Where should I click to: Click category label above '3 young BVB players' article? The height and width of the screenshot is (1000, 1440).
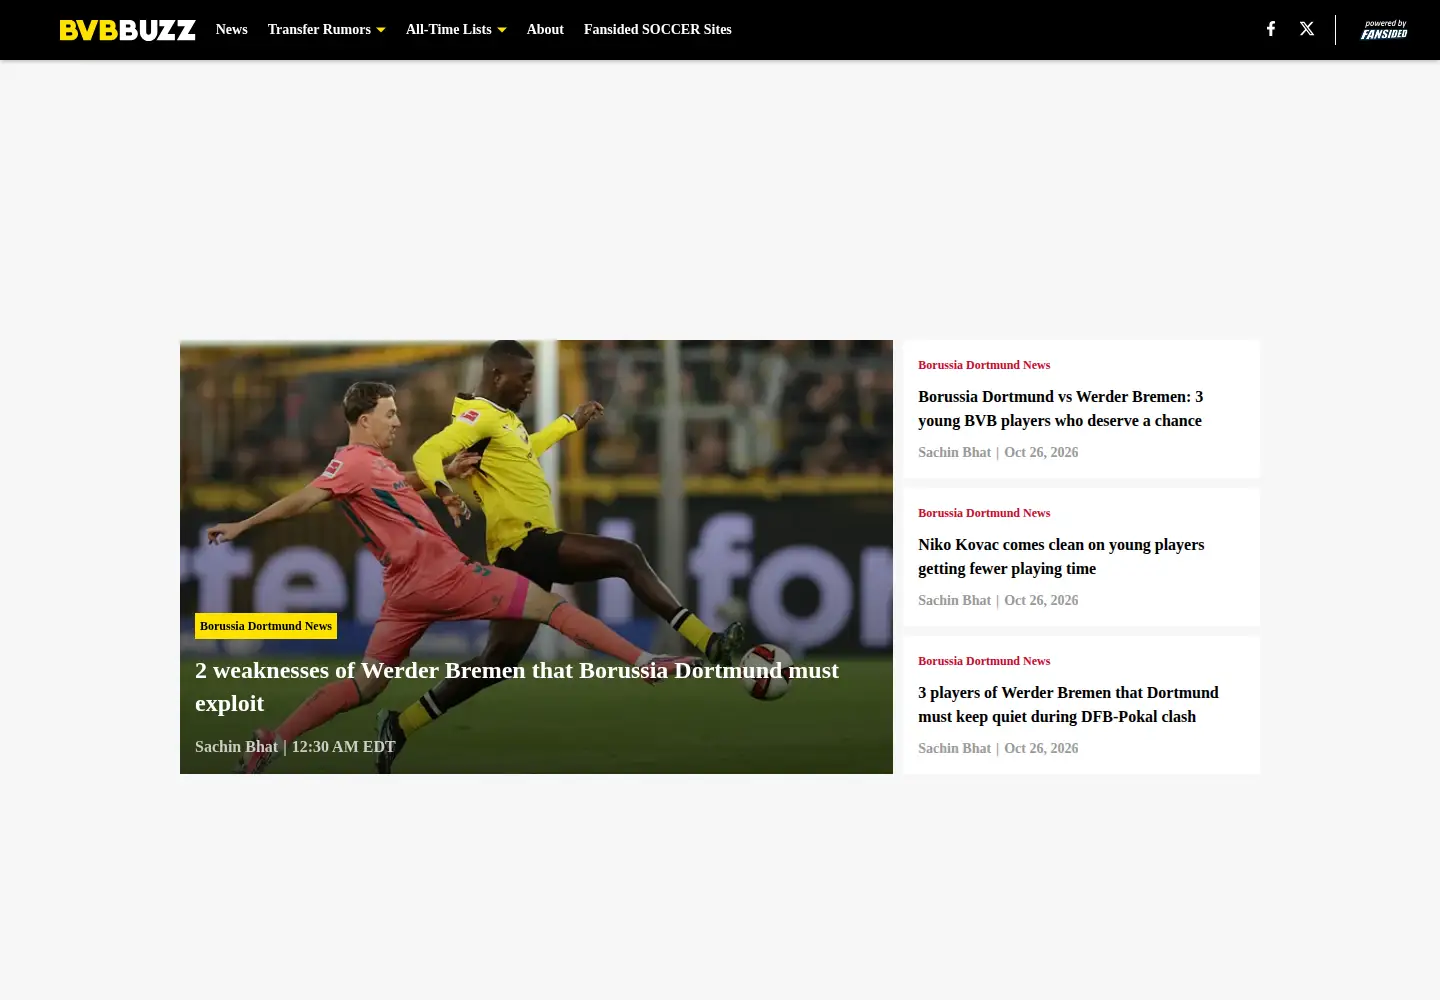pyautogui.click(x=984, y=365)
